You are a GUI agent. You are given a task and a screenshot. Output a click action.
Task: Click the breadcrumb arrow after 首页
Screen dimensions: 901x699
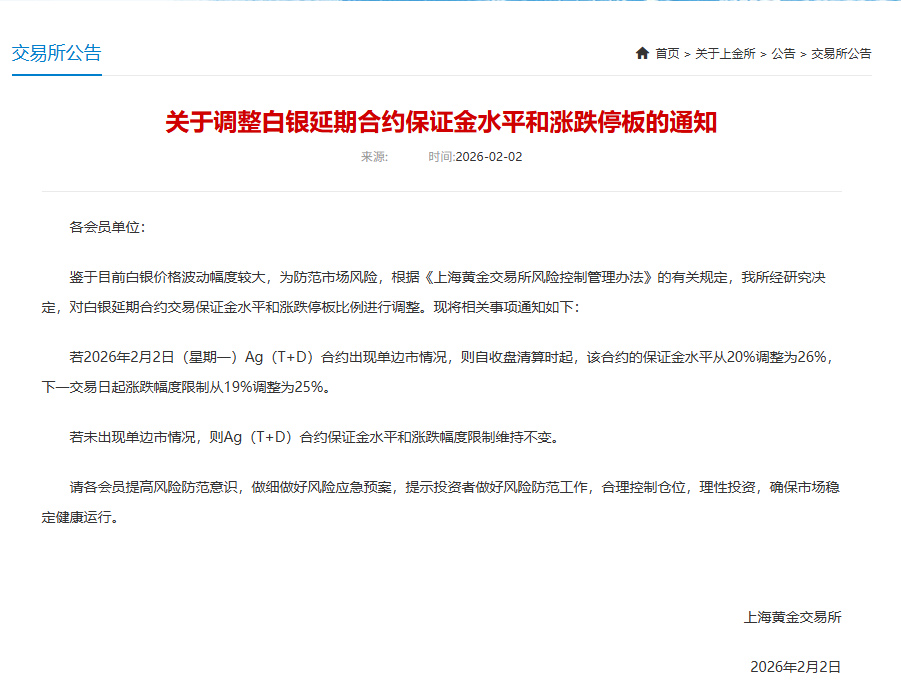pyautogui.click(x=687, y=54)
